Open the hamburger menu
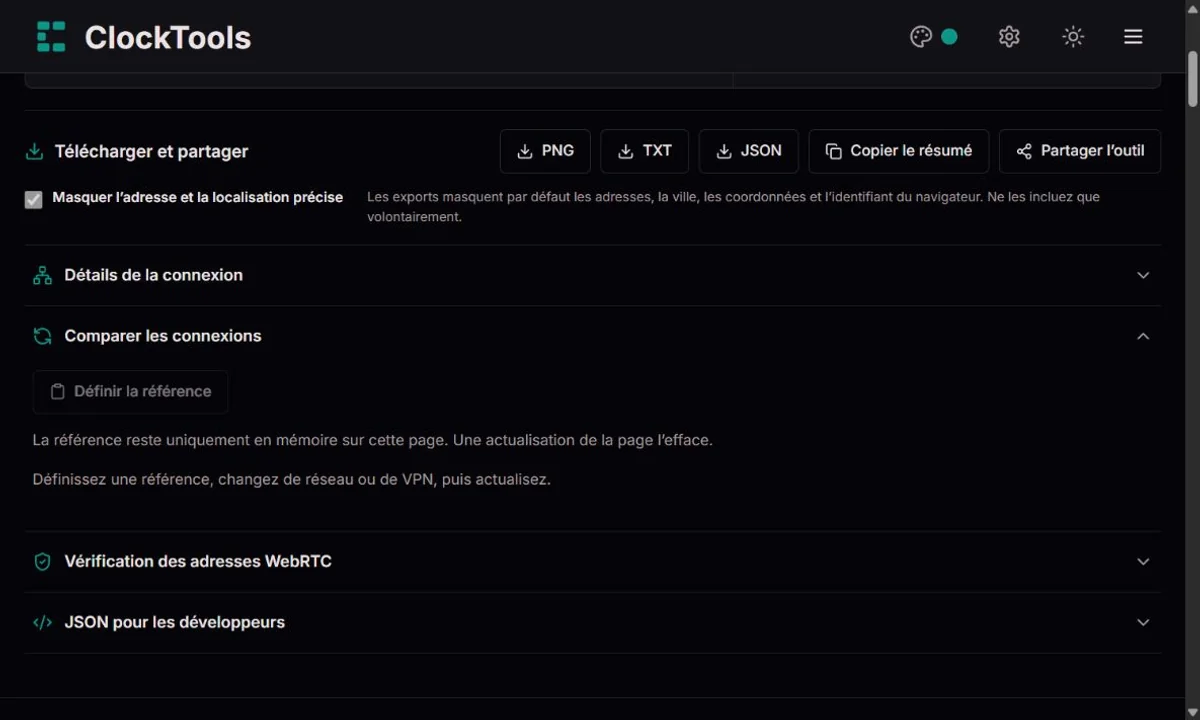This screenshot has width=1200, height=720. (x=1133, y=37)
